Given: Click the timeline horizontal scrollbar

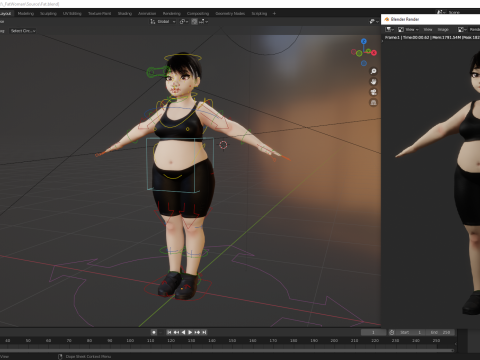Looking at the screenshot, I should (227, 350).
